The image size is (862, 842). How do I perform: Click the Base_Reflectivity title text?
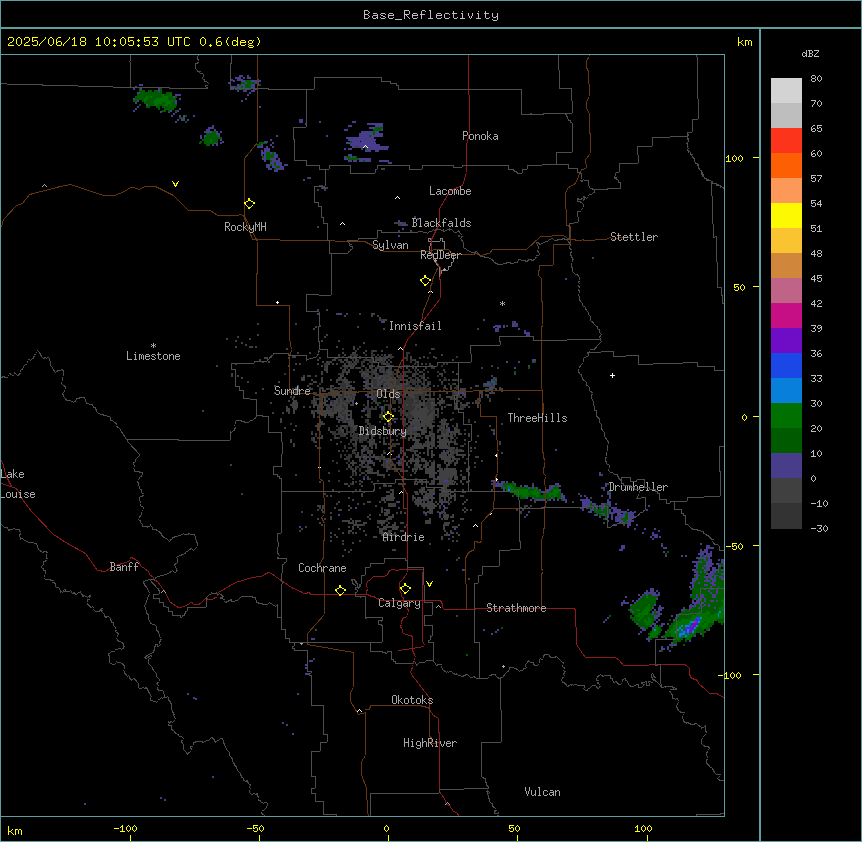[x=431, y=15]
